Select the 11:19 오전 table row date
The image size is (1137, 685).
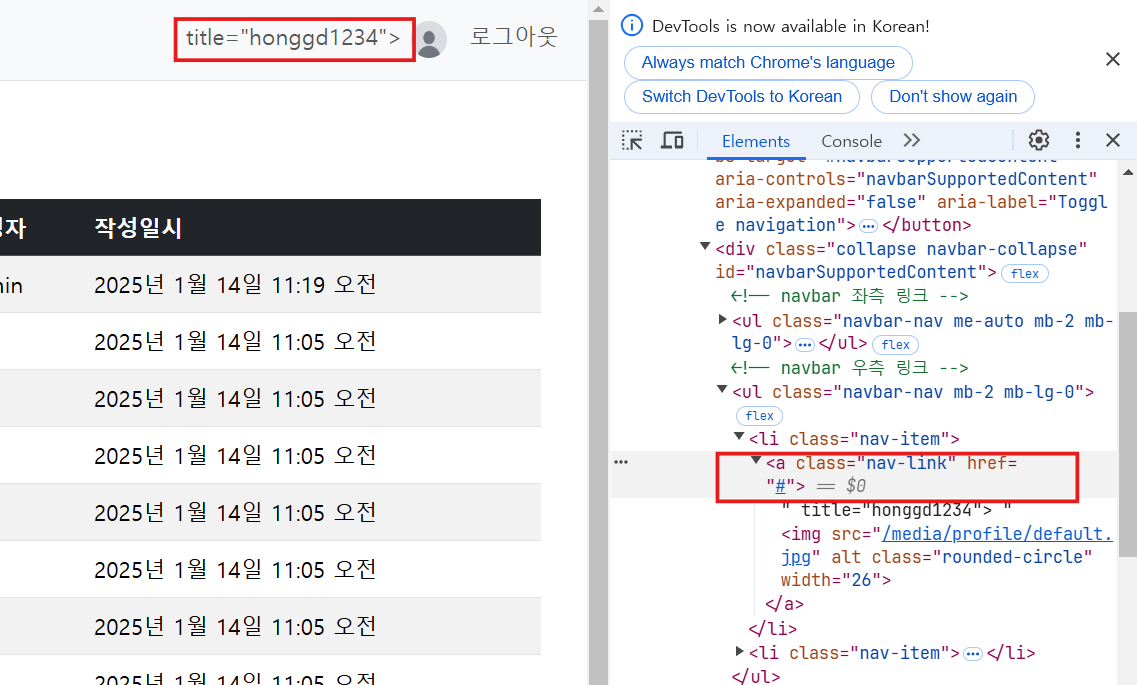(x=235, y=284)
